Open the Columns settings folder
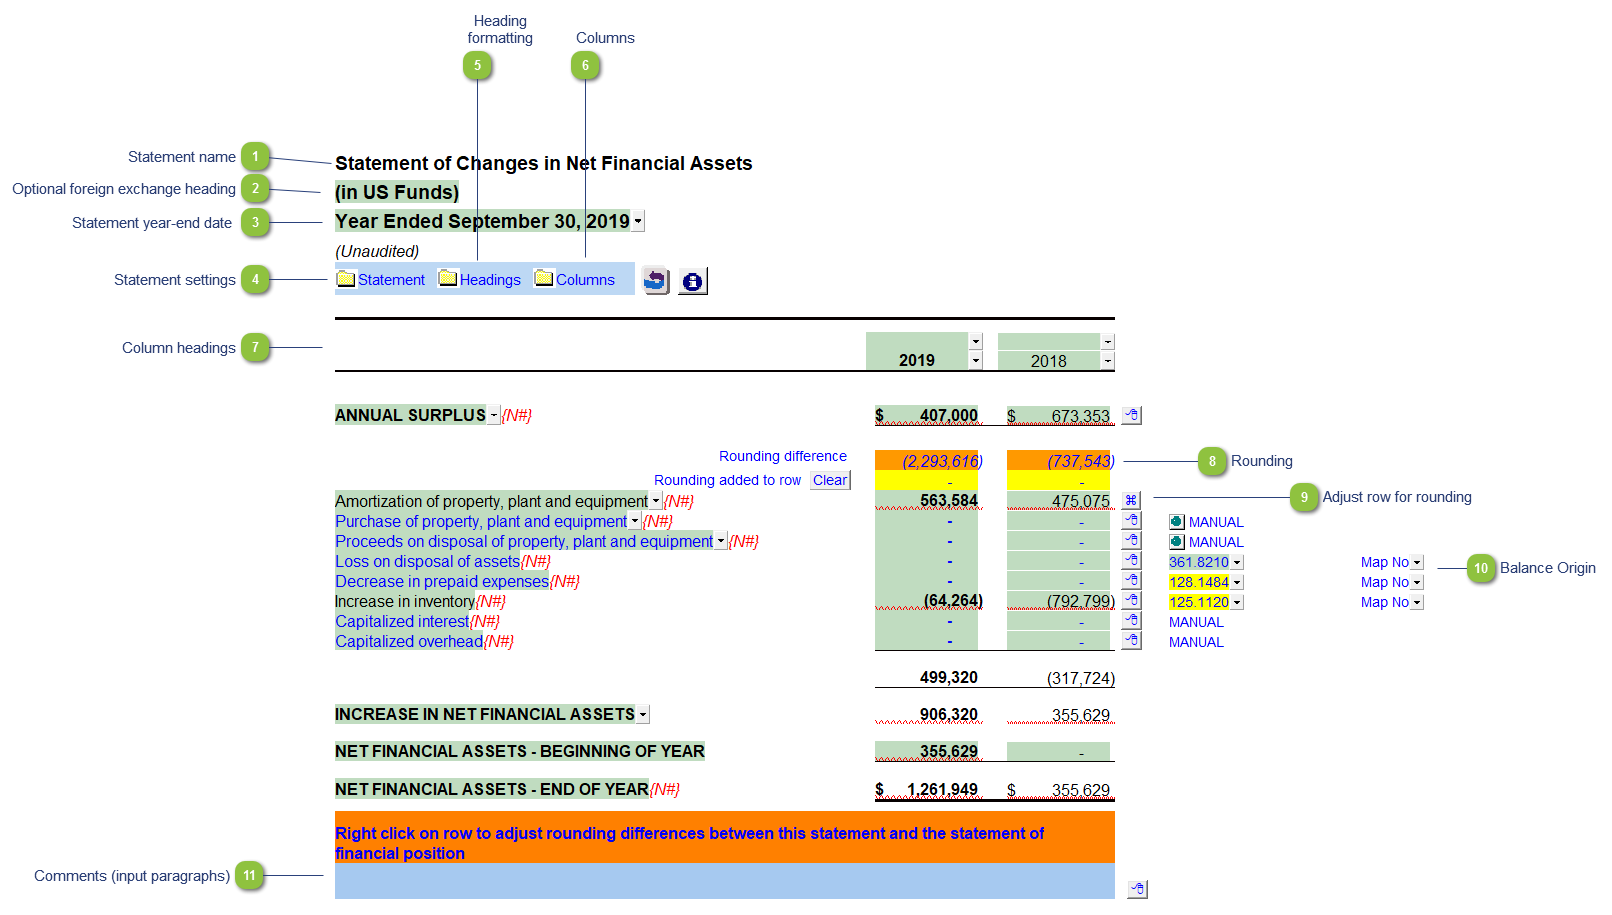 (575, 280)
